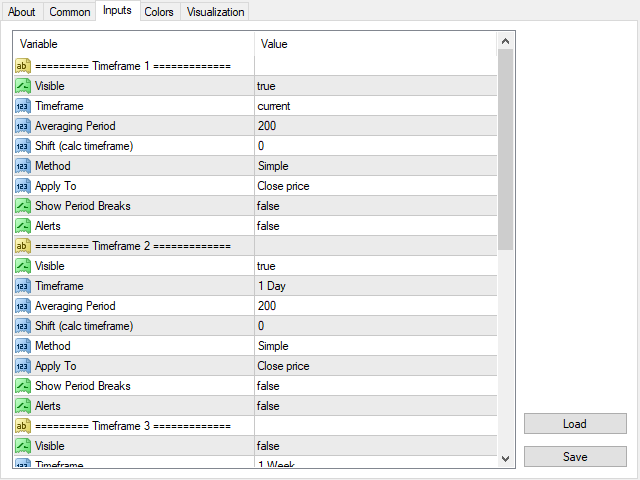Click Averaging Period icon under Timeframe 1

tap(23, 126)
